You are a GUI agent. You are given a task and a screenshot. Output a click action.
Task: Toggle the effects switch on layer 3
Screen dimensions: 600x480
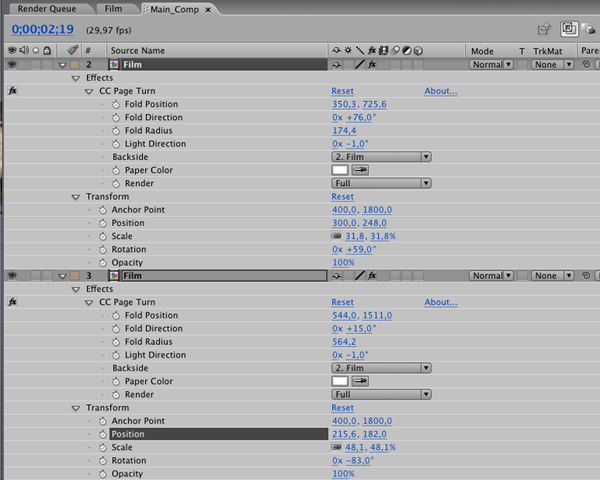click(x=371, y=275)
